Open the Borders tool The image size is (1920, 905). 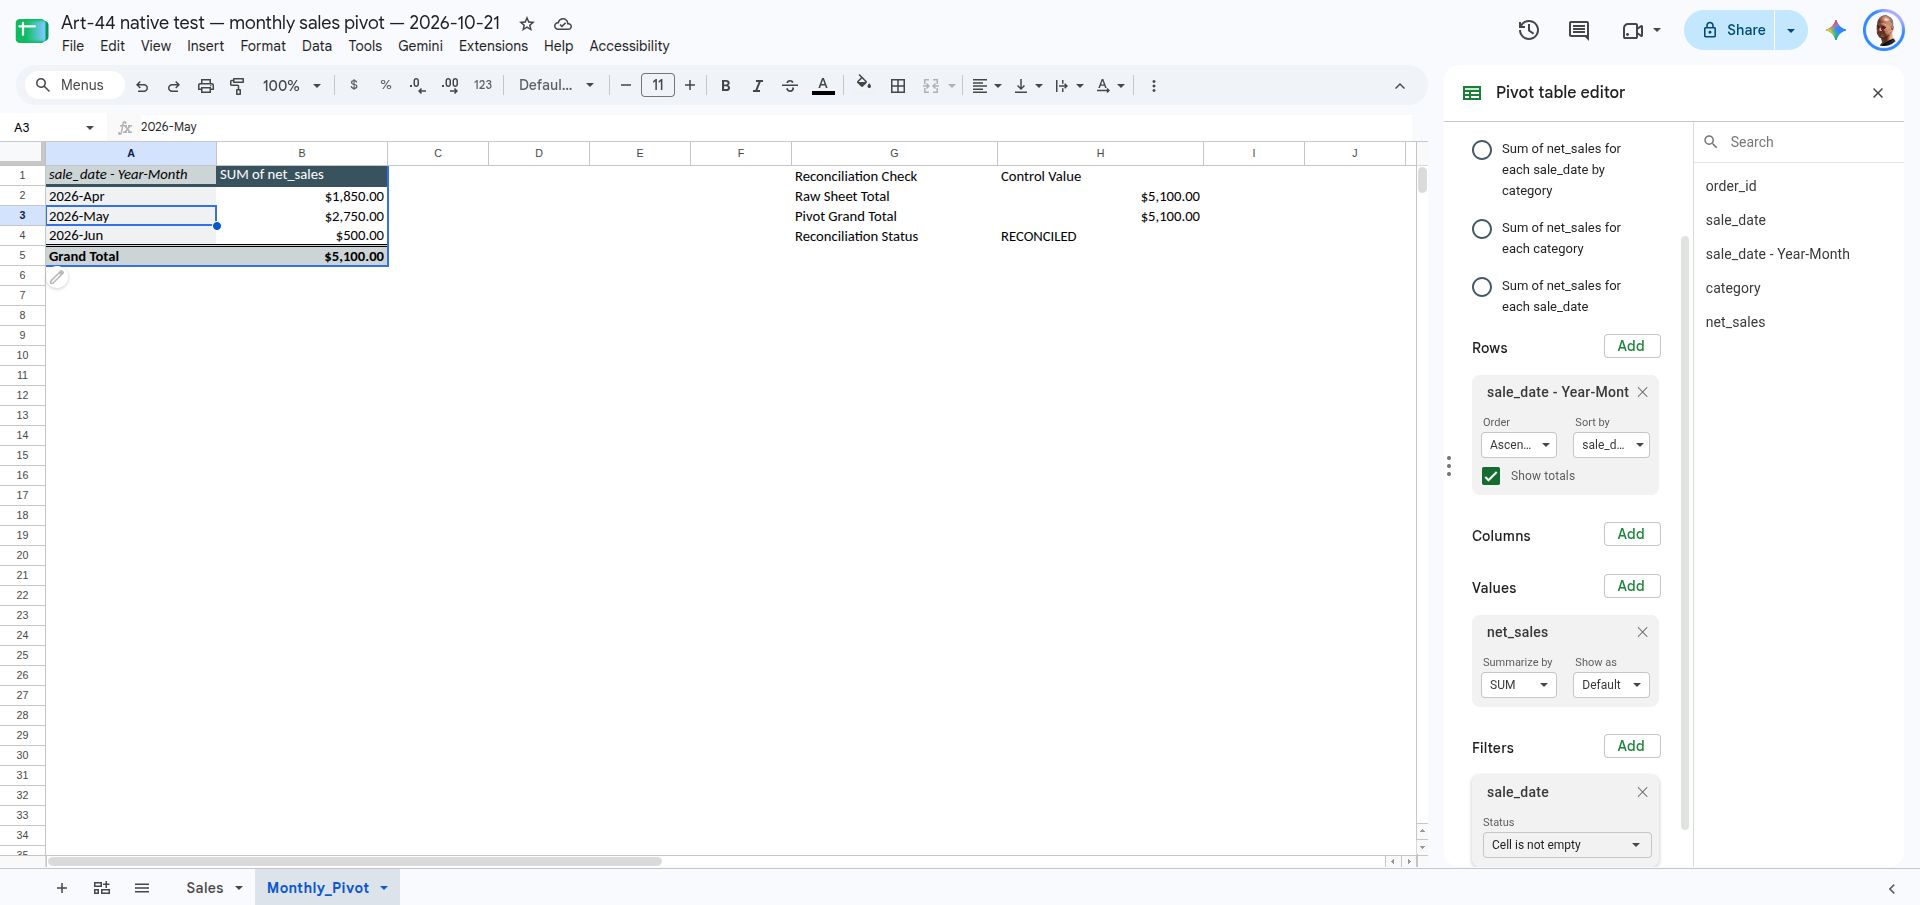[898, 86]
